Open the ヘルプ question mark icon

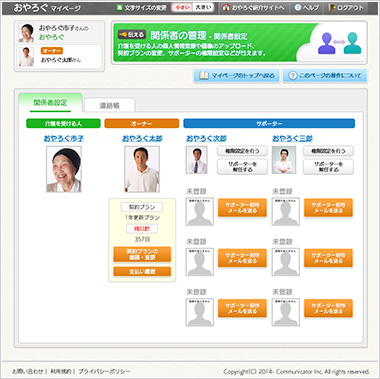pos(298,8)
